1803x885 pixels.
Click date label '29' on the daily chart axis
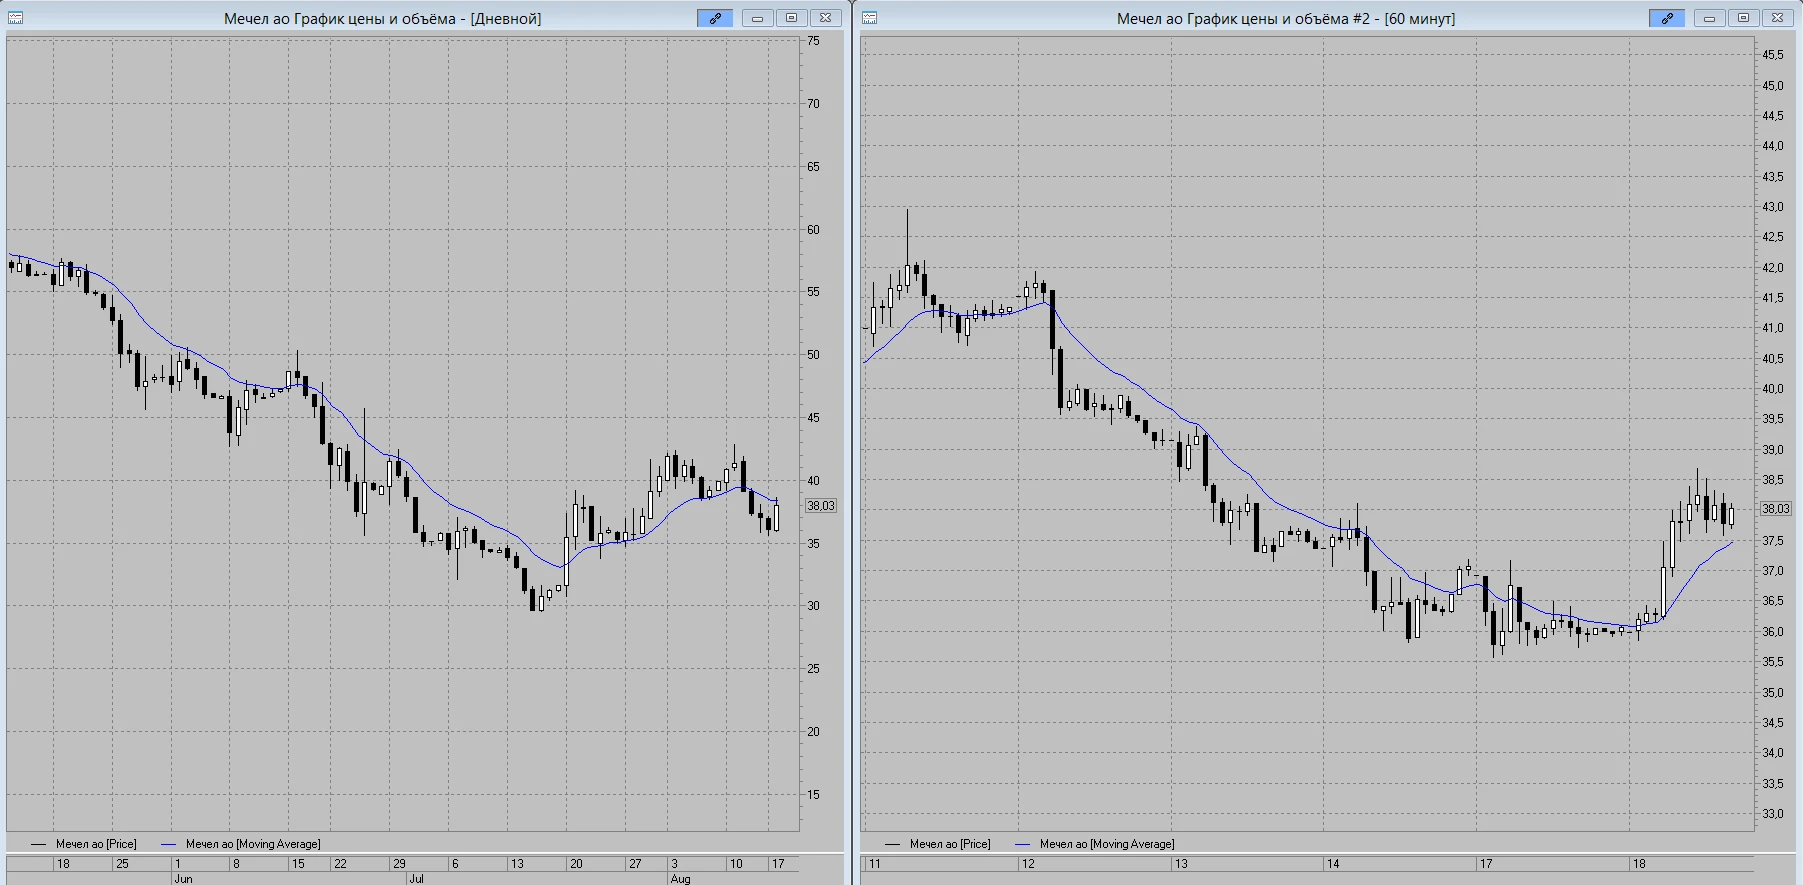coord(399,864)
